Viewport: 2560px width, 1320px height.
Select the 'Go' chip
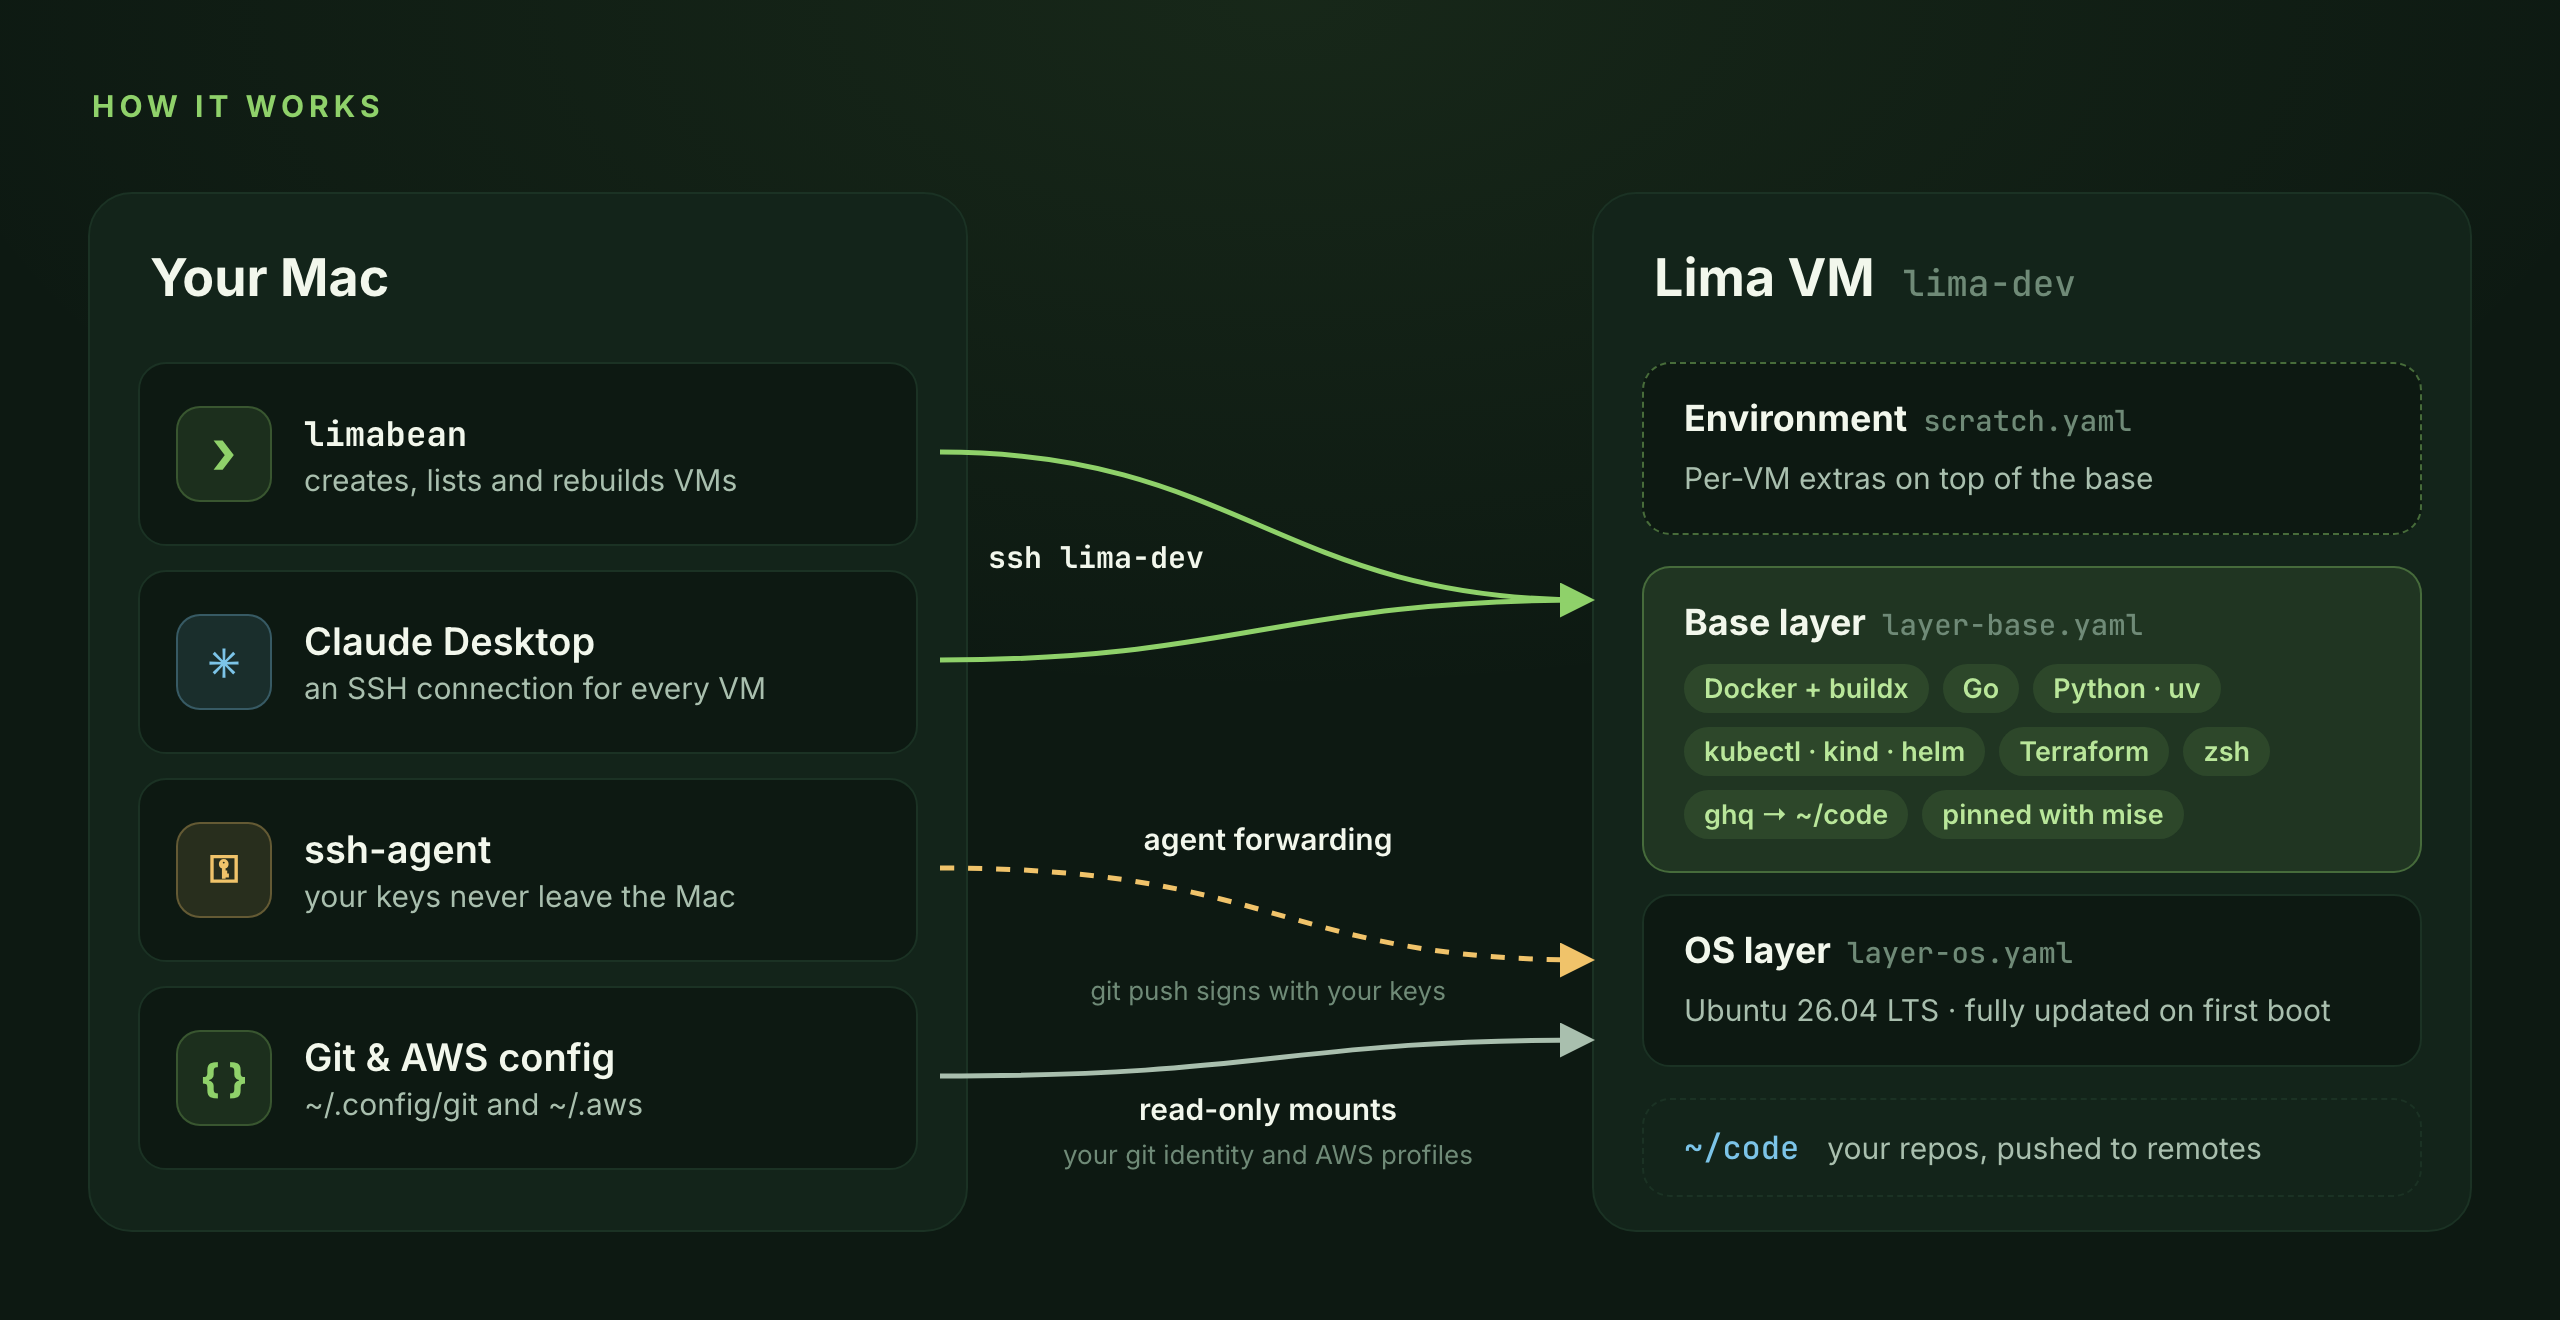[x=1980, y=688]
